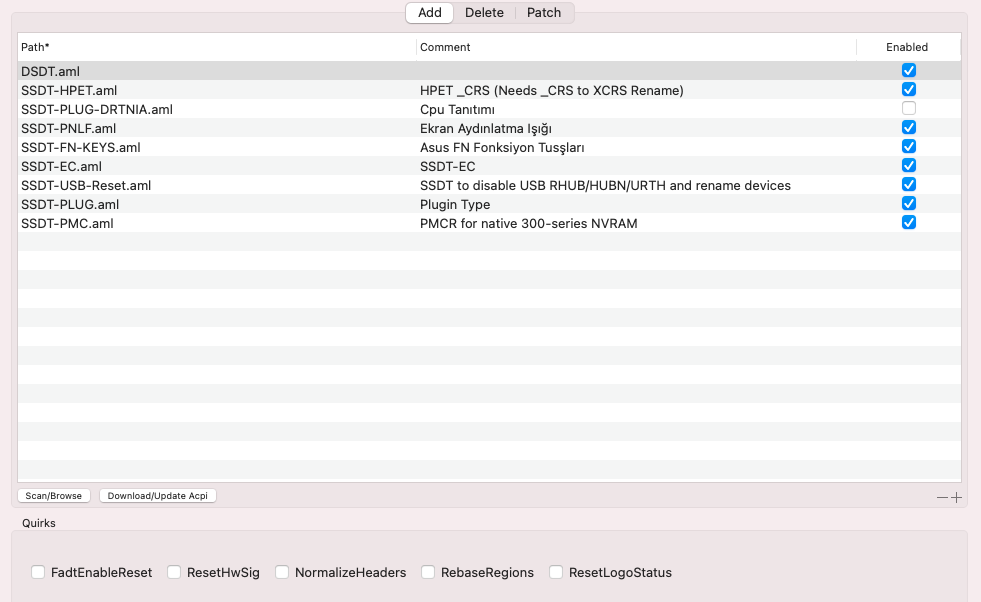The height and width of the screenshot is (602, 981).
Task: Enable the SSDT-PLUG-DRTNIA.aml checkbox
Action: pos(909,108)
